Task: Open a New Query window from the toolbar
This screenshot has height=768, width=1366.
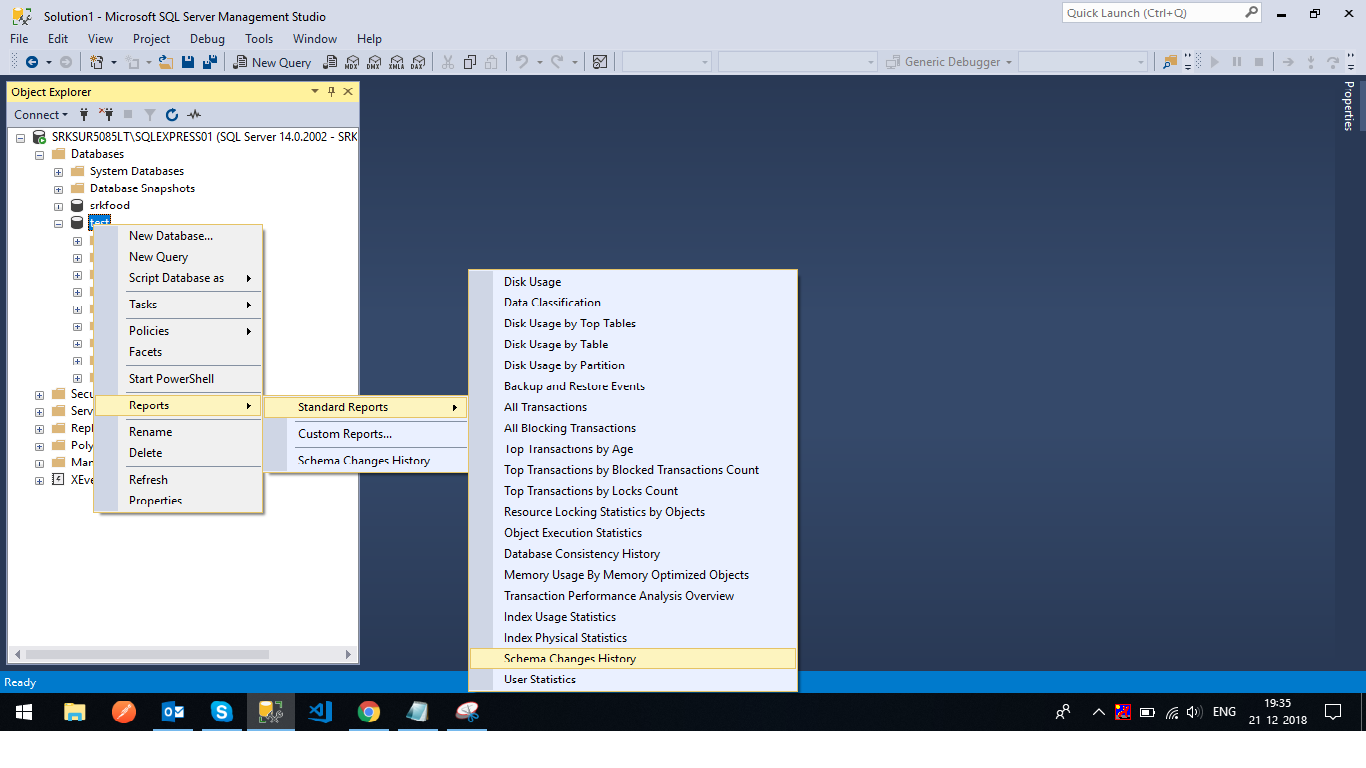Action: pyautogui.click(x=271, y=61)
